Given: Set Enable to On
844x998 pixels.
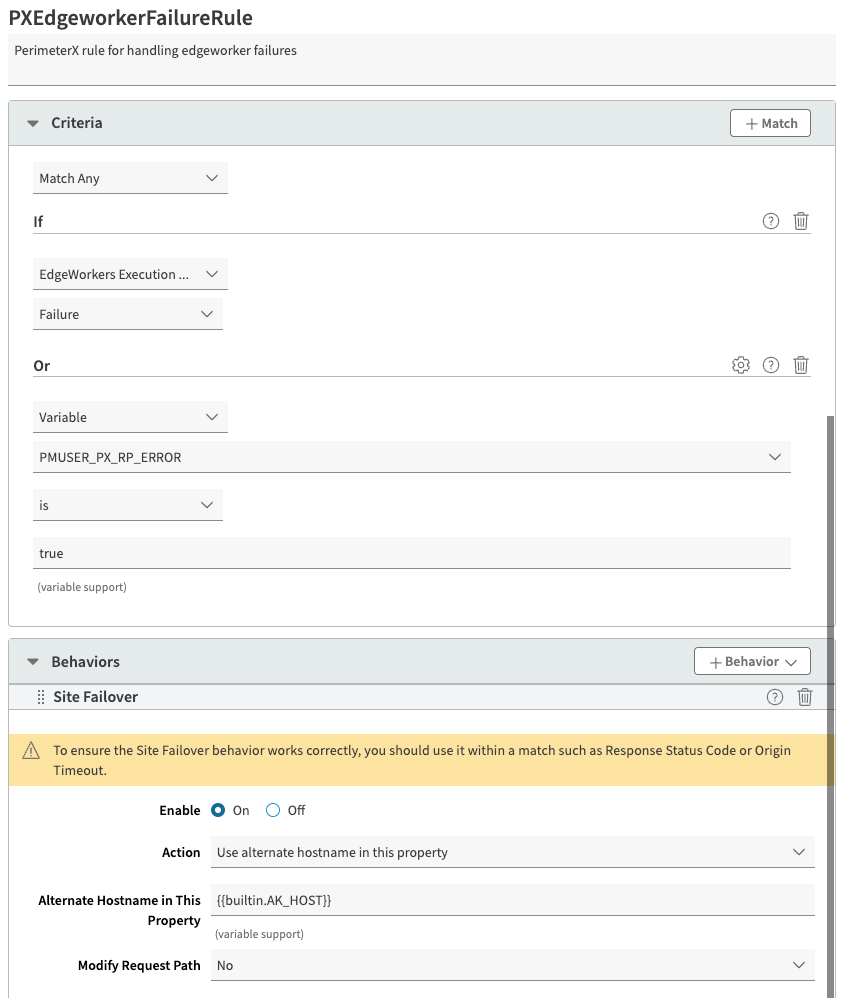Looking at the screenshot, I should pyautogui.click(x=219, y=810).
